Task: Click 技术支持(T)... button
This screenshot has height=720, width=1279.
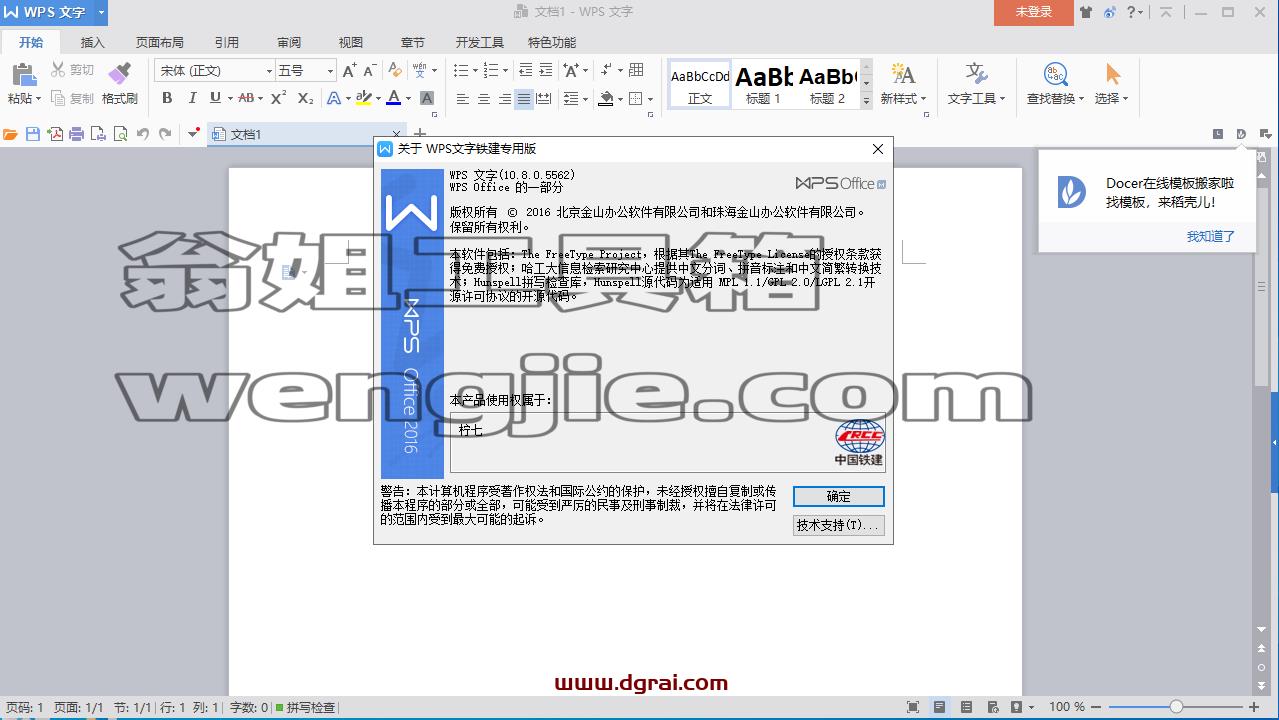Action: click(839, 525)
